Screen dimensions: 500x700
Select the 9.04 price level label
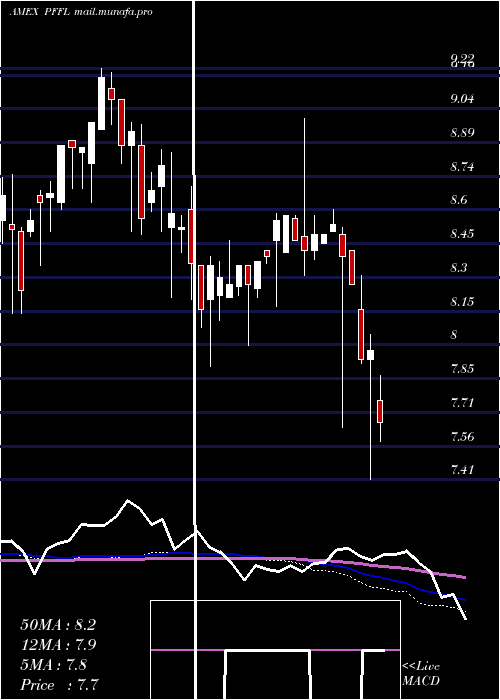[462, 98]
